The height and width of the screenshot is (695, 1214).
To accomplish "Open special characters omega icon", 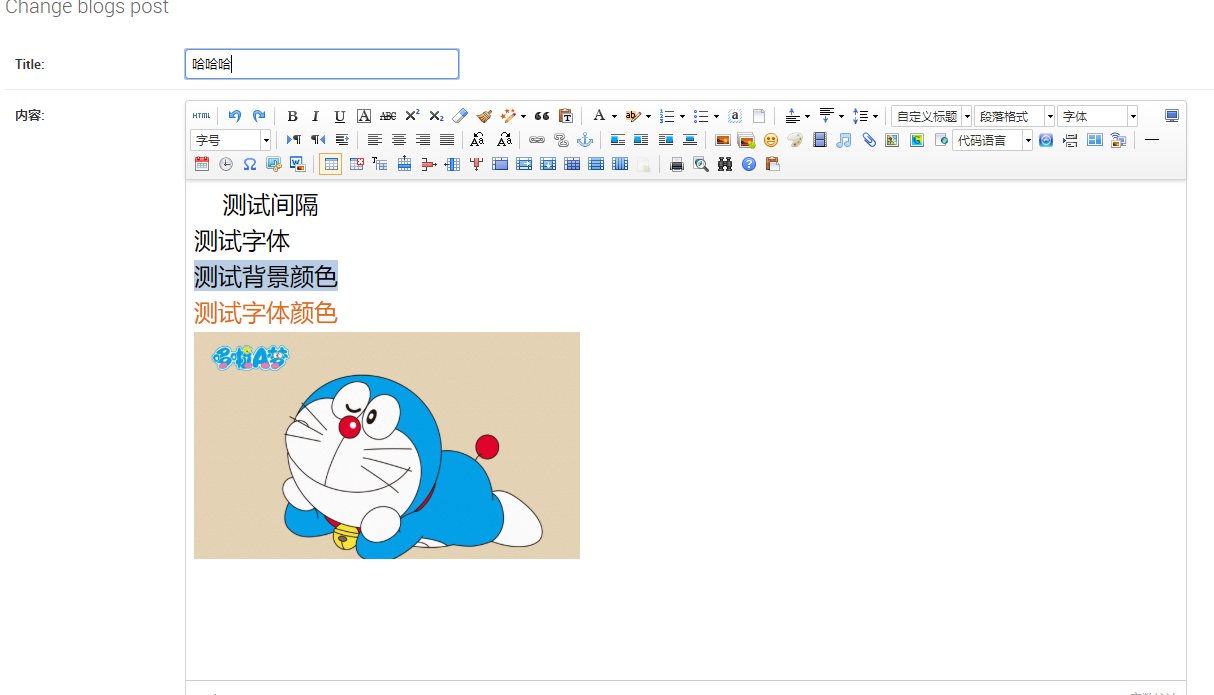I will coord(250,164).
